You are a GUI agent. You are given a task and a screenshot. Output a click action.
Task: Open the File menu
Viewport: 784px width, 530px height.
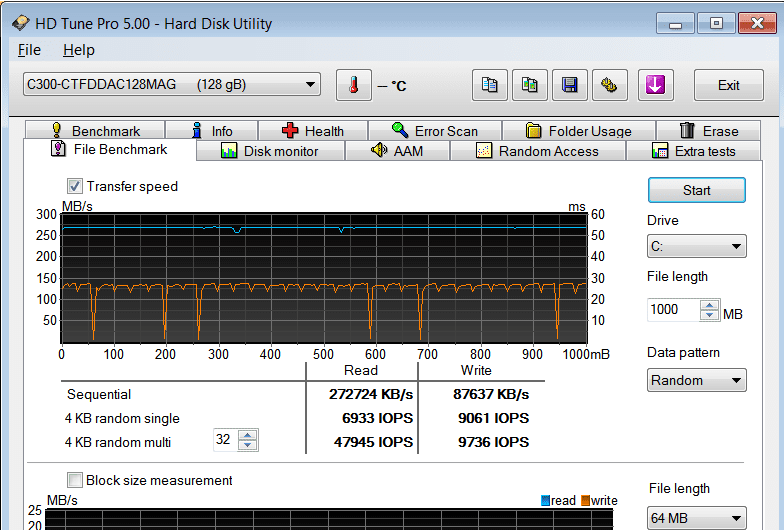point(29,50)
